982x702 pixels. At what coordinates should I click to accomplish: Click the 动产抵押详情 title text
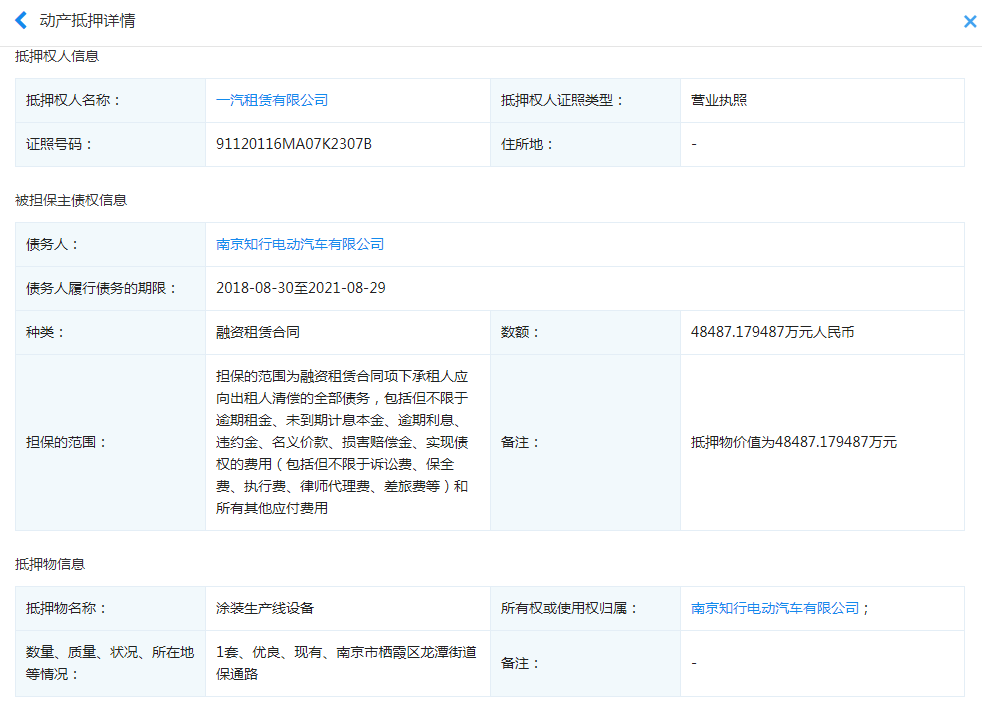(x=88, y=21)
